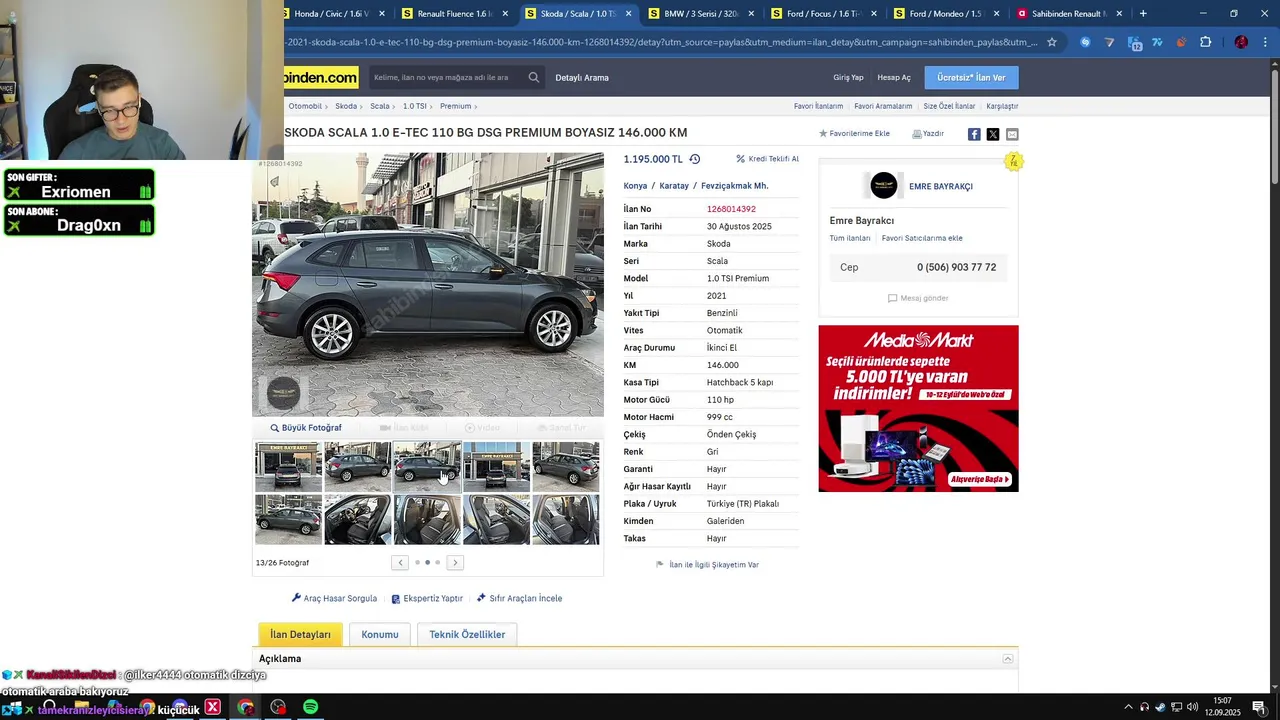Open Chrome's three-dot menu
1280x720 pixels.
coord(1265,42)
